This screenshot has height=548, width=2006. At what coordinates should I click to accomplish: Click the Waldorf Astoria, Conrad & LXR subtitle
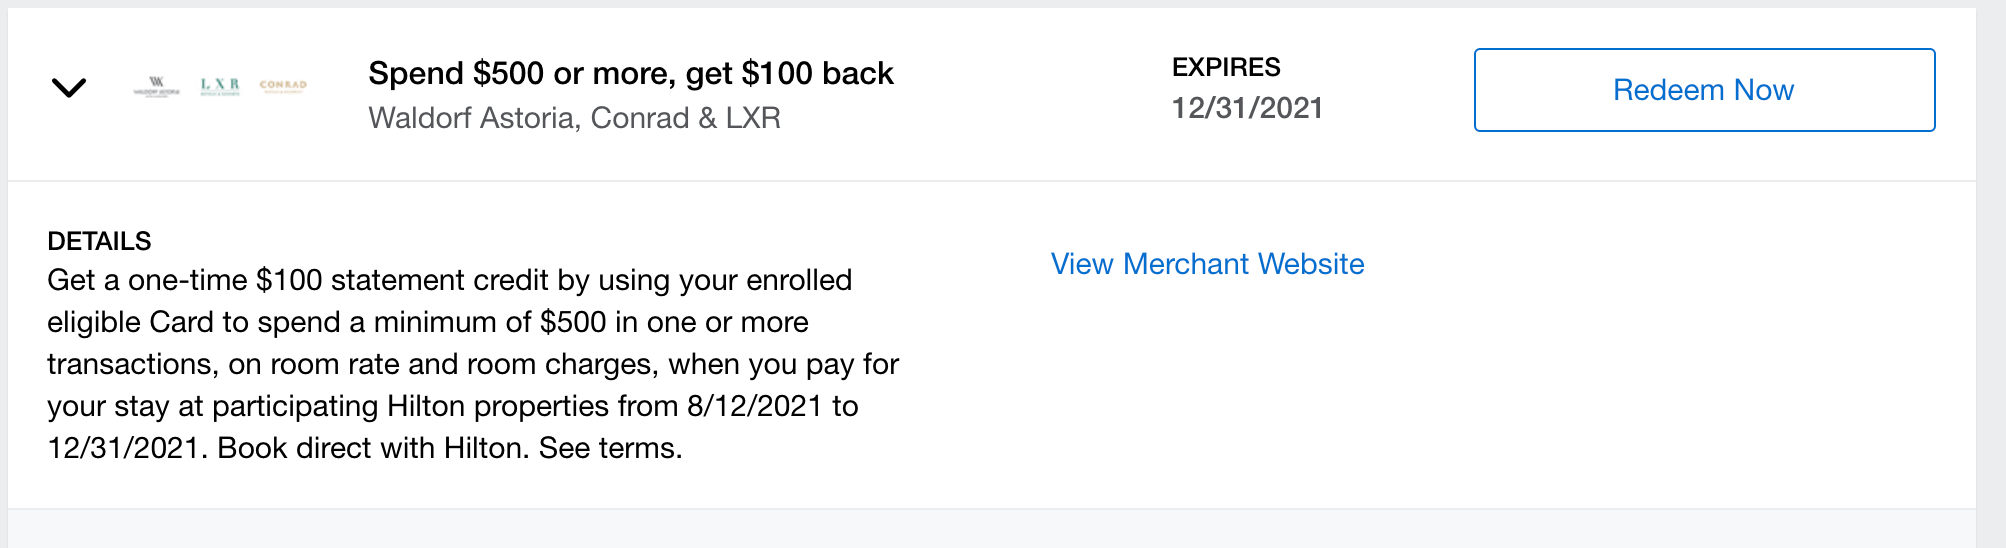pos(574,118)
